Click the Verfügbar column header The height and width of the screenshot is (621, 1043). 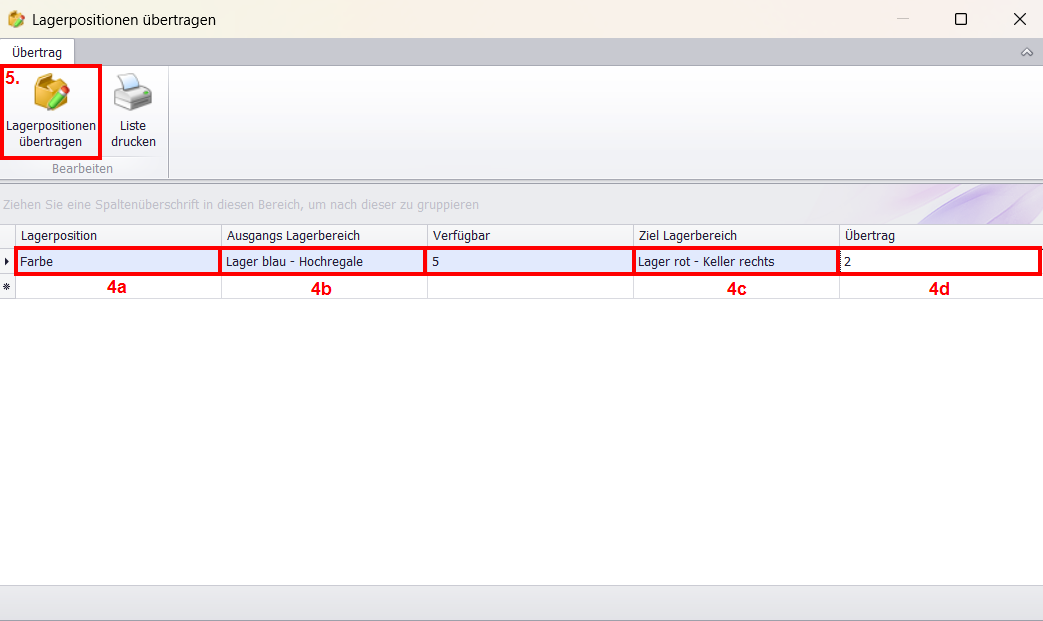530,235
